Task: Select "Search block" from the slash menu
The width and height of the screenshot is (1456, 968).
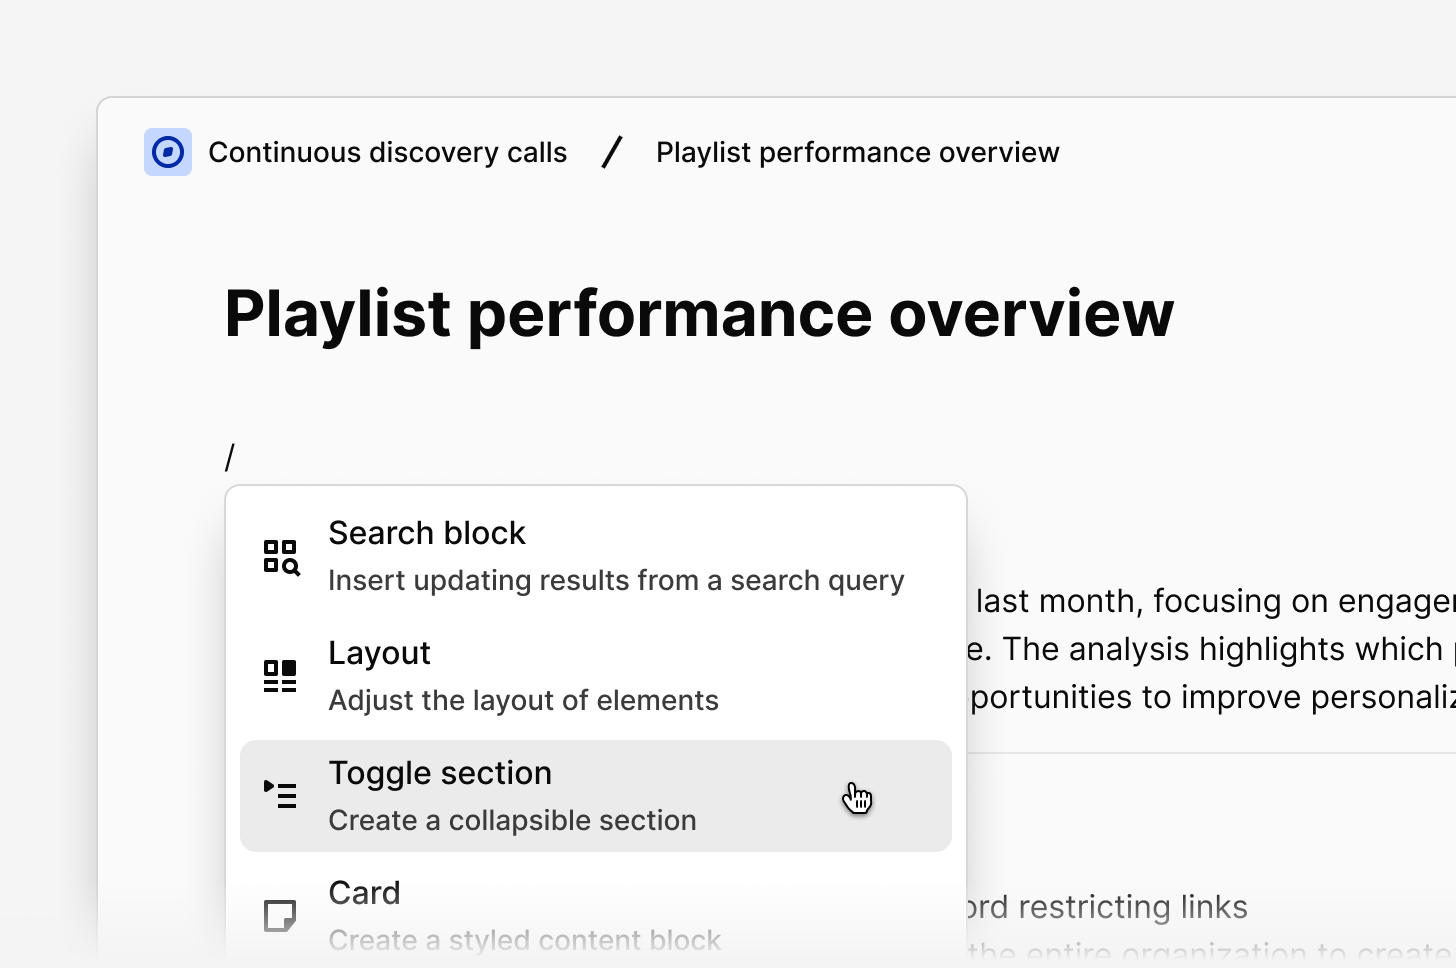Action: pos(427,533)
